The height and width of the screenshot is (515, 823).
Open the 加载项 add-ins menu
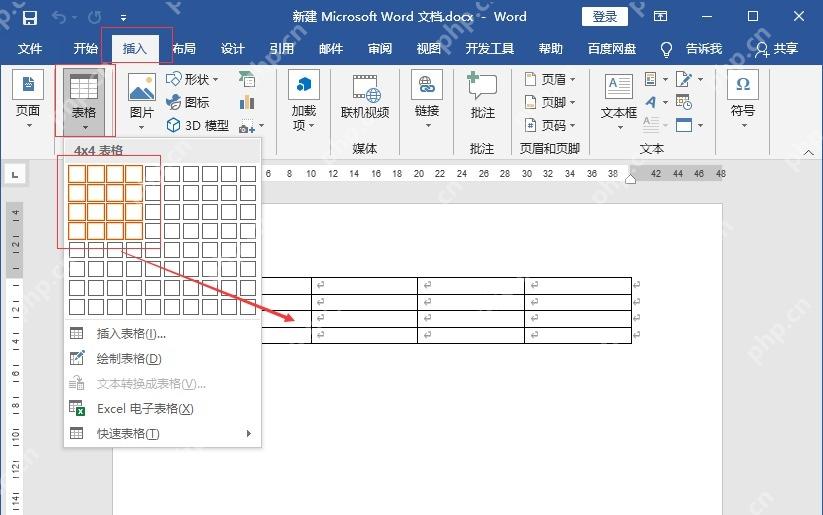[304, 100]
